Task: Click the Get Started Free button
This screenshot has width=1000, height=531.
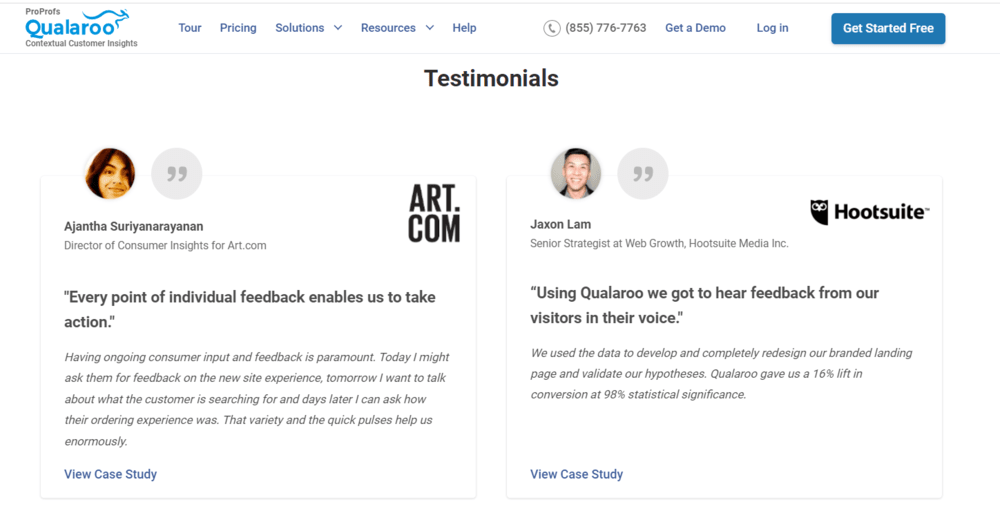Action: (x=888, y=29)
